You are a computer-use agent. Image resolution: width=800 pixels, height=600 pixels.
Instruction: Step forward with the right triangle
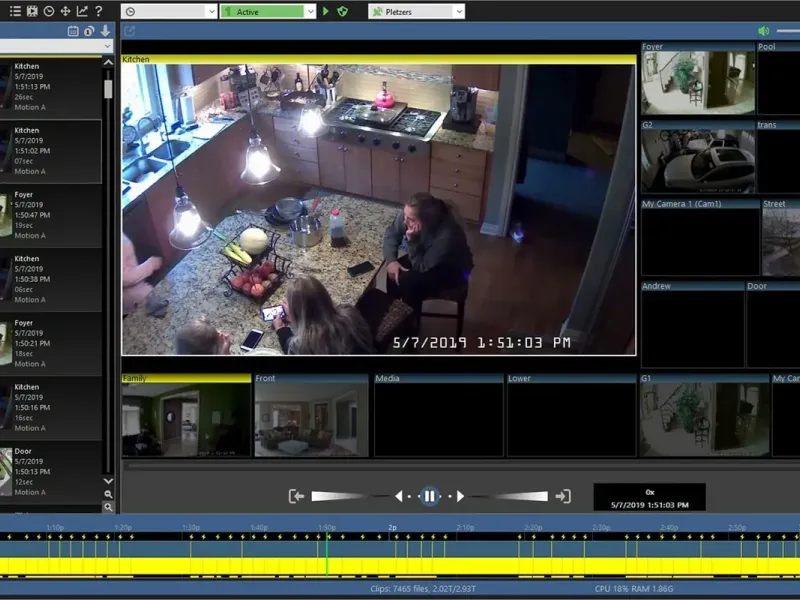click(x=460, y=496)
